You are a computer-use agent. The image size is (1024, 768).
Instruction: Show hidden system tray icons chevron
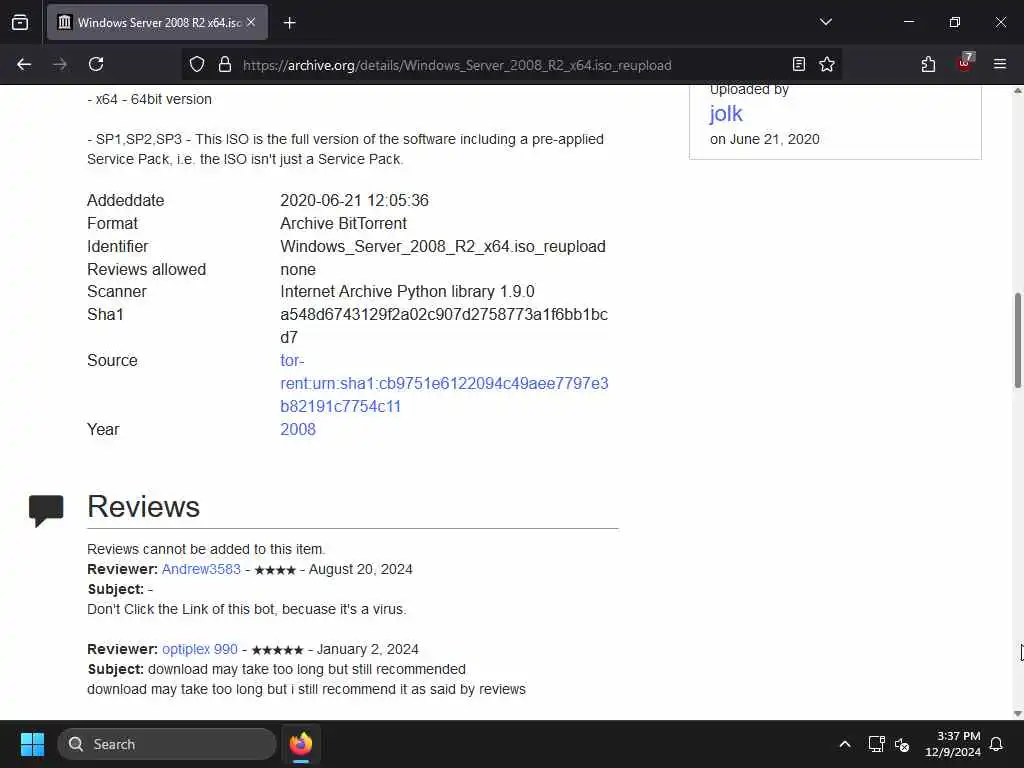point(844,744)
